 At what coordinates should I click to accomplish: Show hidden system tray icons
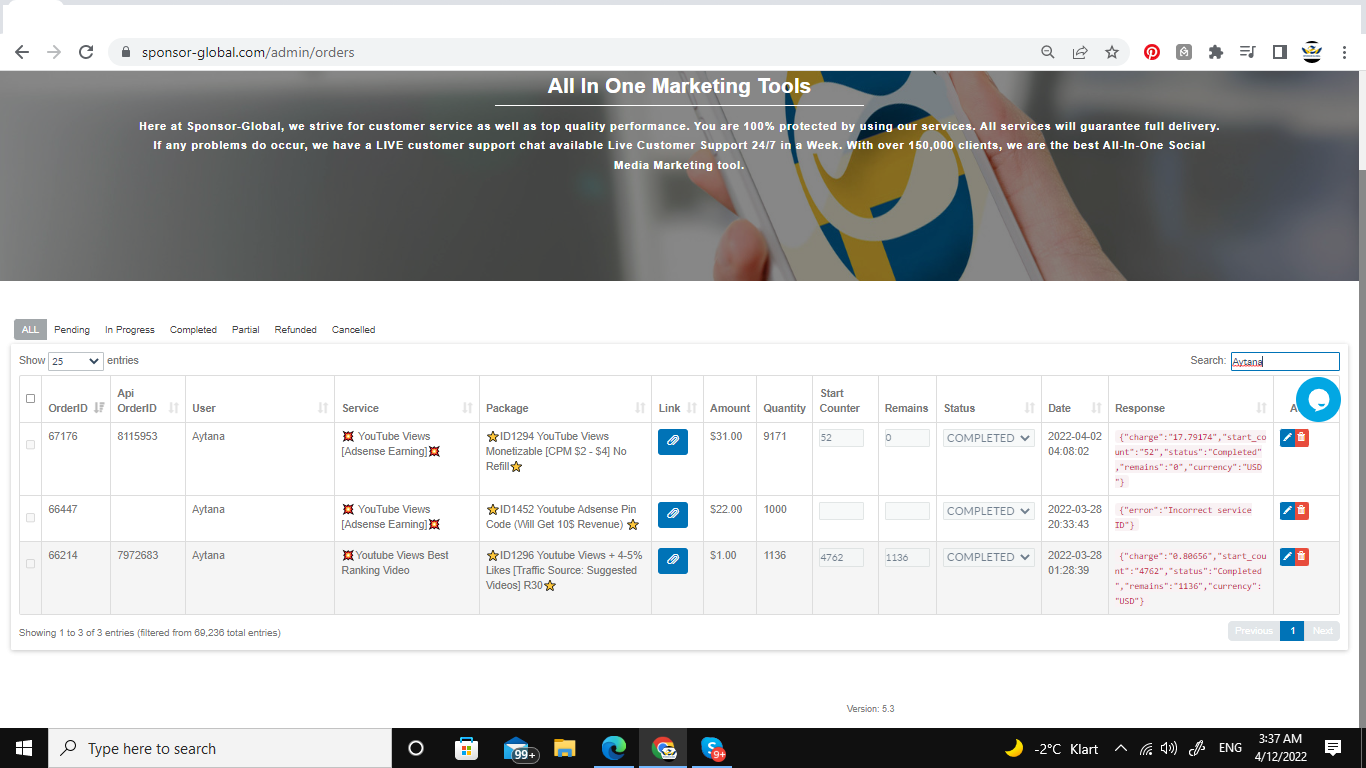(x=1120, y=748)
